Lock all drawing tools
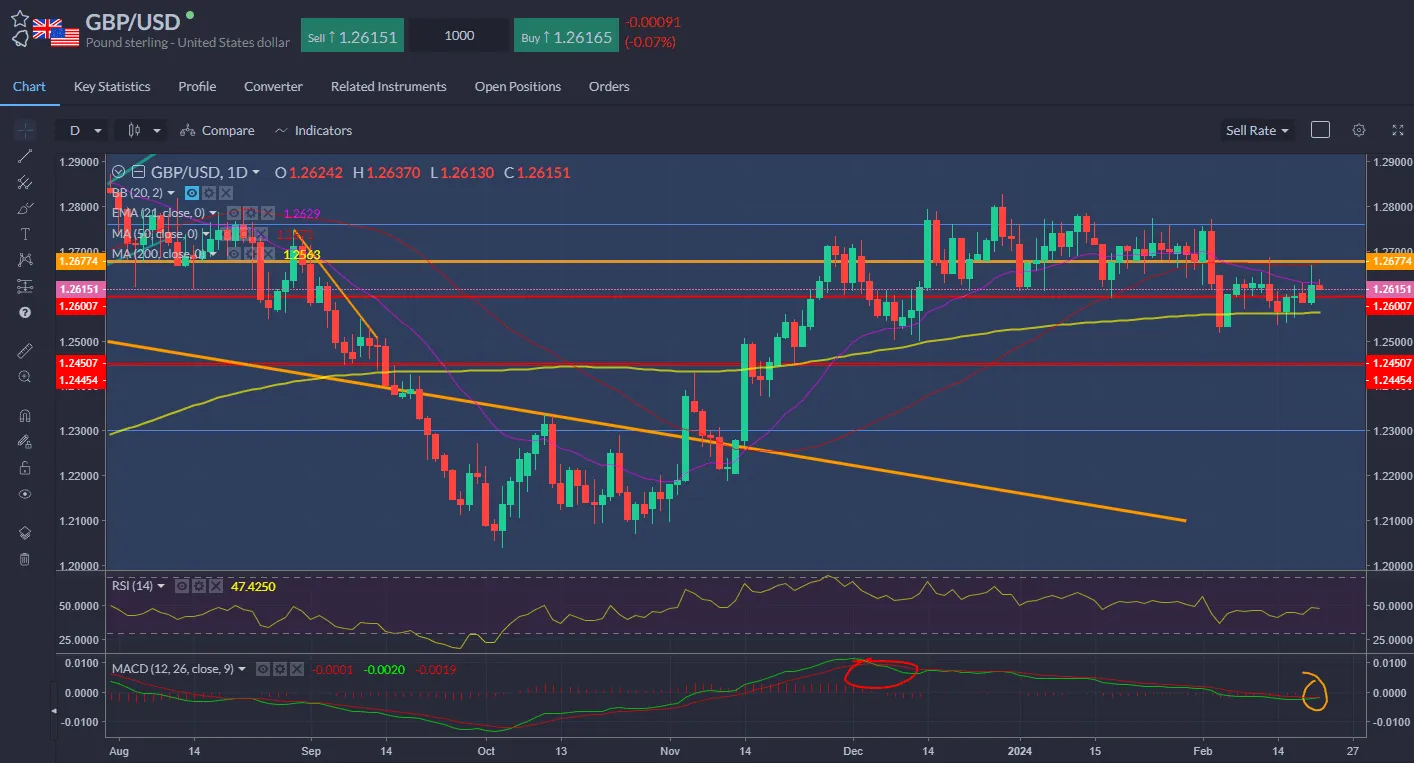Screen dimensions: 1414x763 25,467
